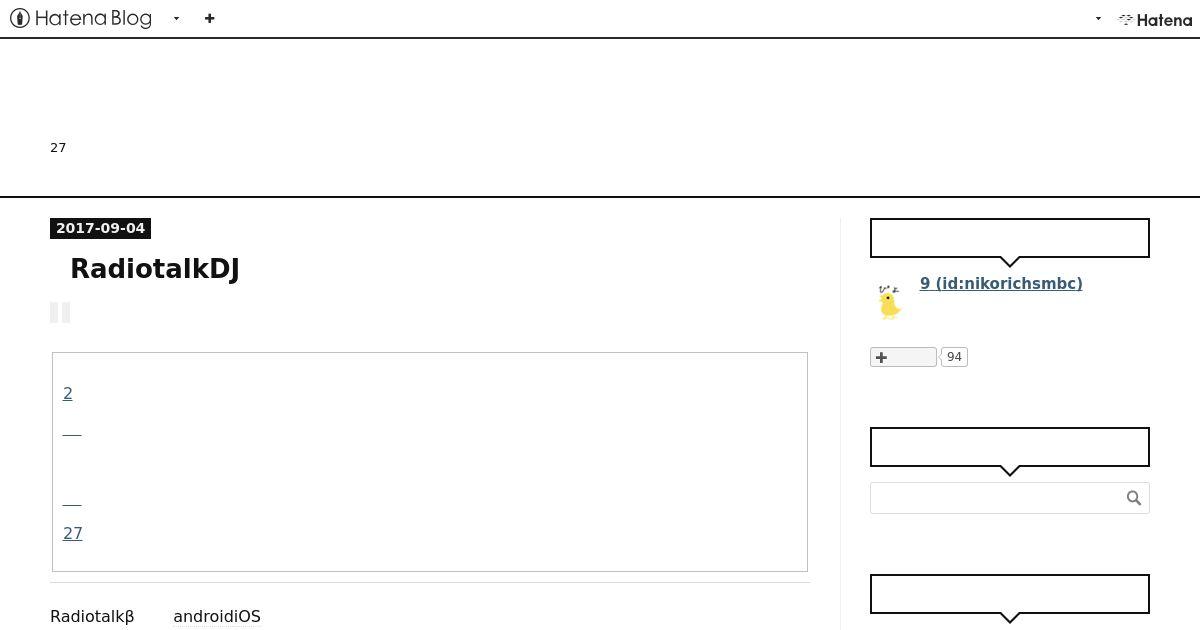Click the profile sidebar header box

pos(1010,238)
